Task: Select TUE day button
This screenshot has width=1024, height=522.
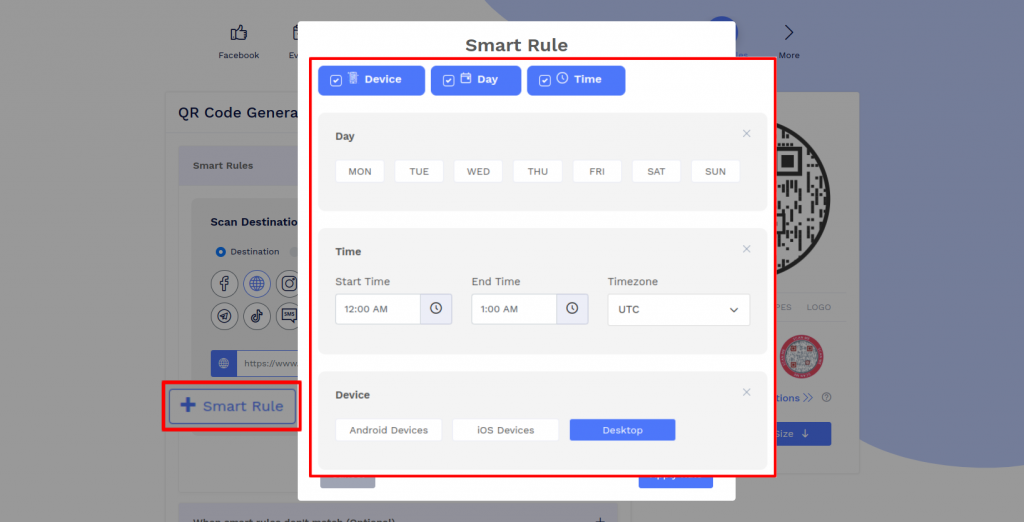Action: (419, 171)
